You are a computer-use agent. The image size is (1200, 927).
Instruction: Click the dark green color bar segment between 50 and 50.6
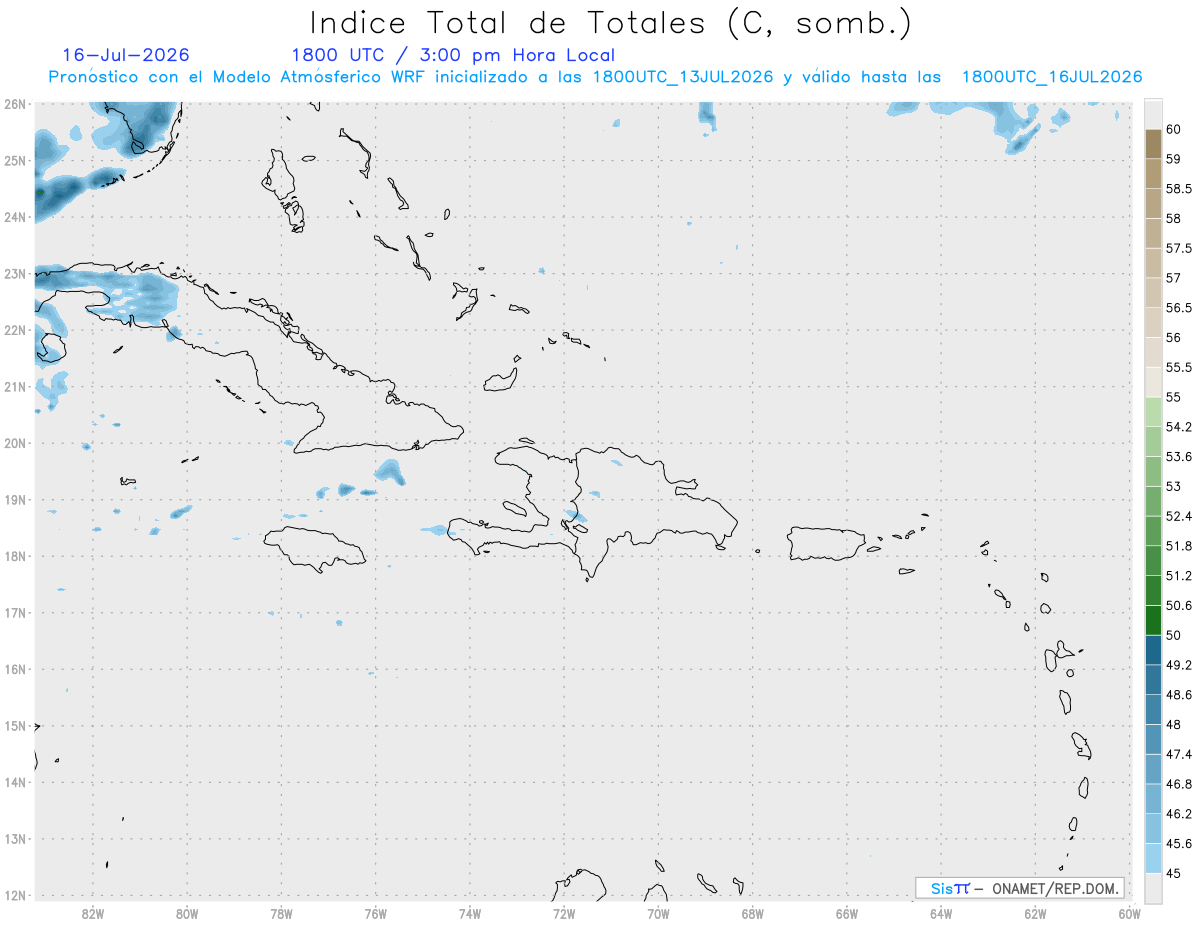(1153, 620)
